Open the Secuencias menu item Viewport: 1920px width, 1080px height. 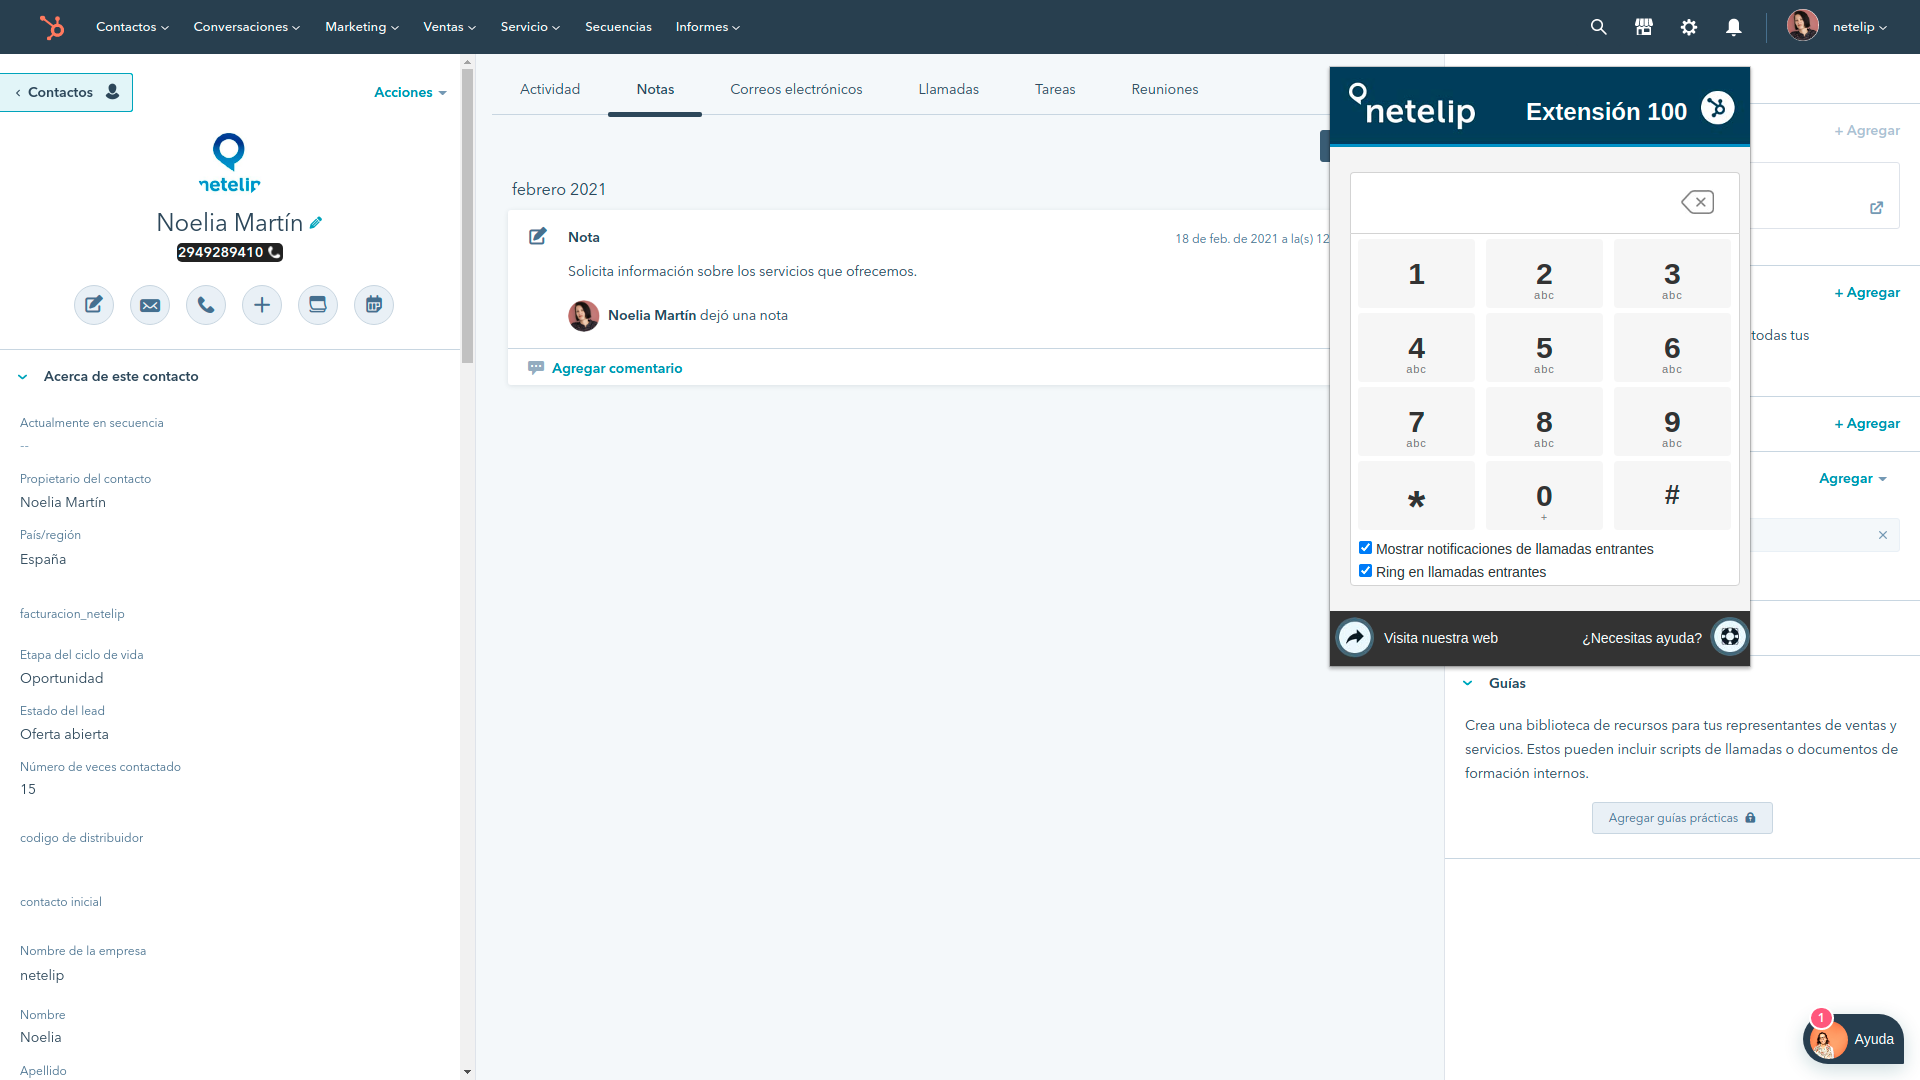618,27
